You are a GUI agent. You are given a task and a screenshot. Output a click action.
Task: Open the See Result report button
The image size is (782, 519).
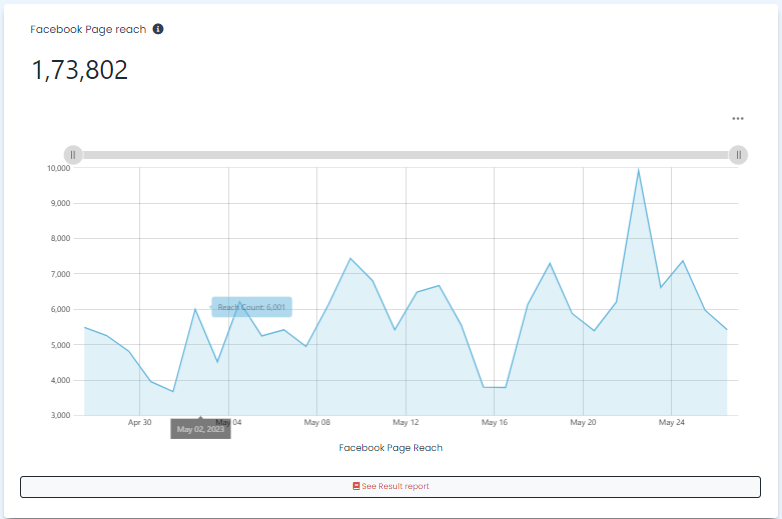(x=390, y=486)
